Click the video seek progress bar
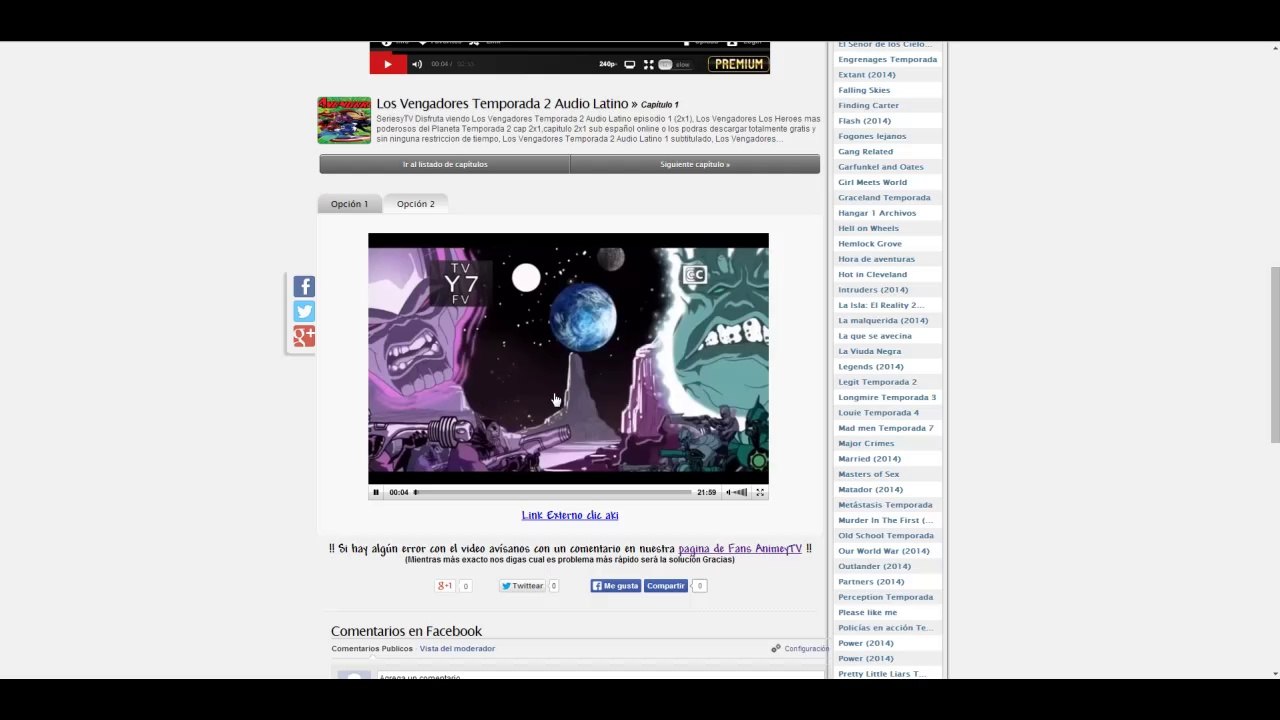Viewport: 1280px width, 720px height. (553, 492)
